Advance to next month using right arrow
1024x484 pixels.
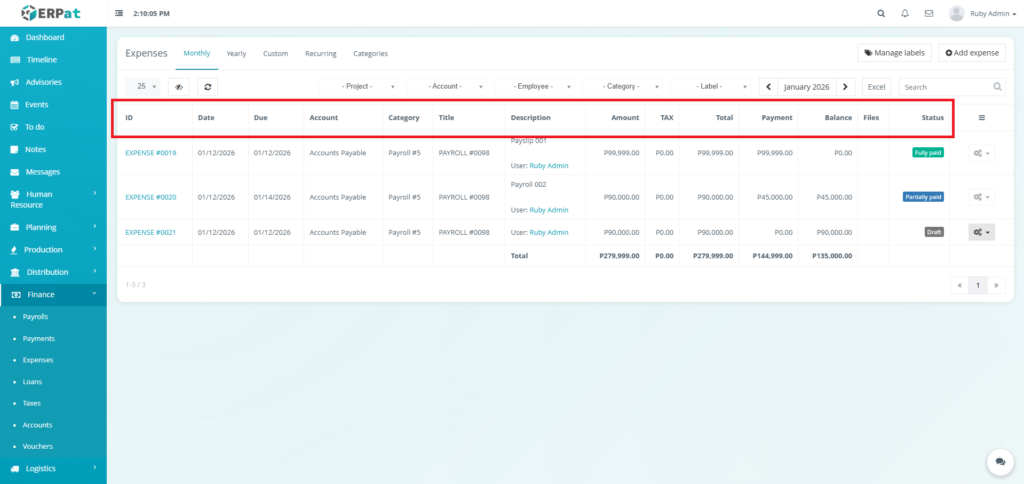pyautogui.click(x=846, y=87)
